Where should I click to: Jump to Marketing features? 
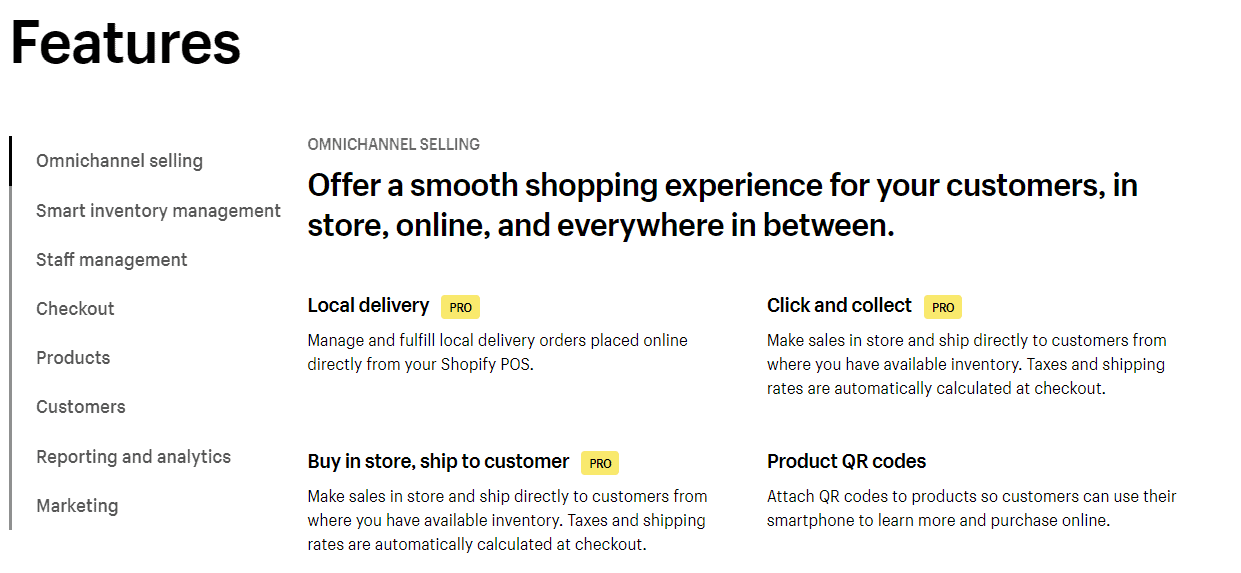(x=77, y=506)
